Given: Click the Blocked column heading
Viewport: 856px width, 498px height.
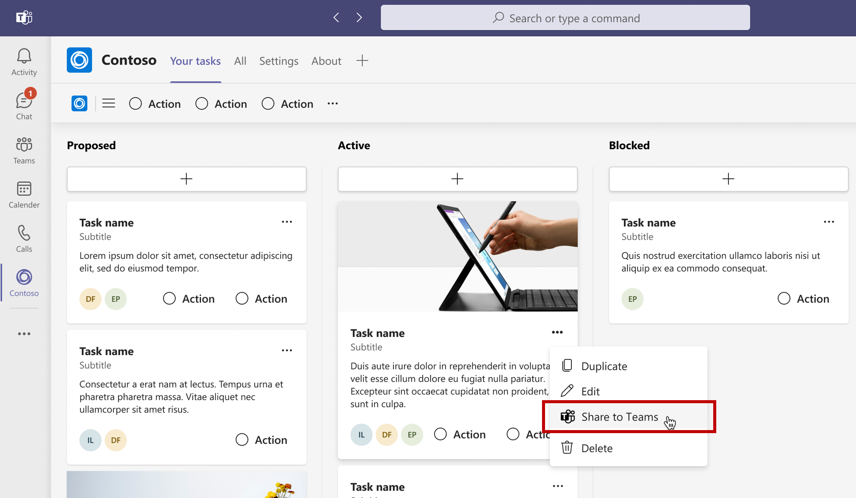Looking at the screenshot, I should pos(629,145).
